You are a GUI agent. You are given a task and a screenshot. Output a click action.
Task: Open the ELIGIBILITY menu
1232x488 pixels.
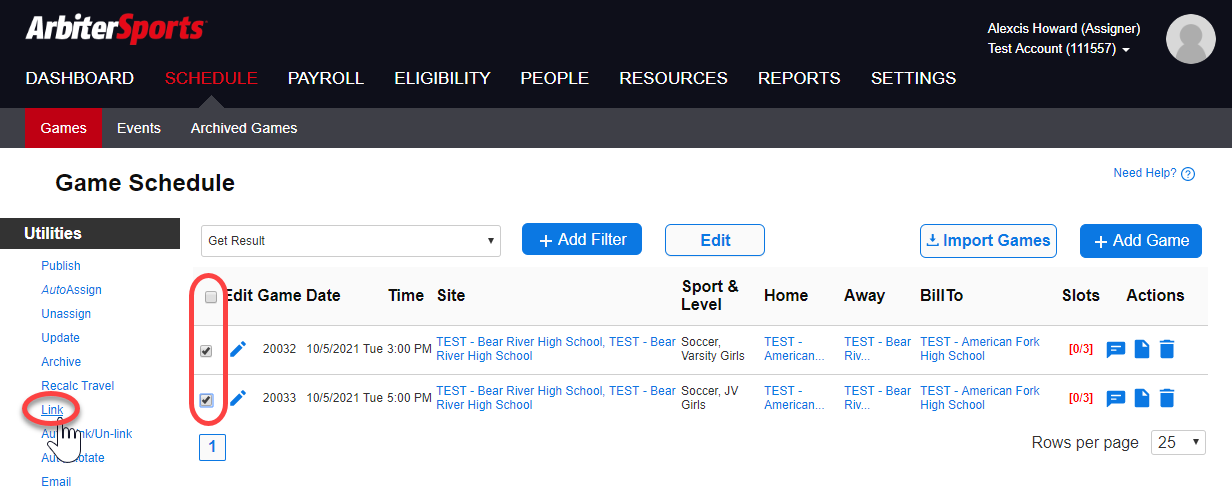pos(442,78)
